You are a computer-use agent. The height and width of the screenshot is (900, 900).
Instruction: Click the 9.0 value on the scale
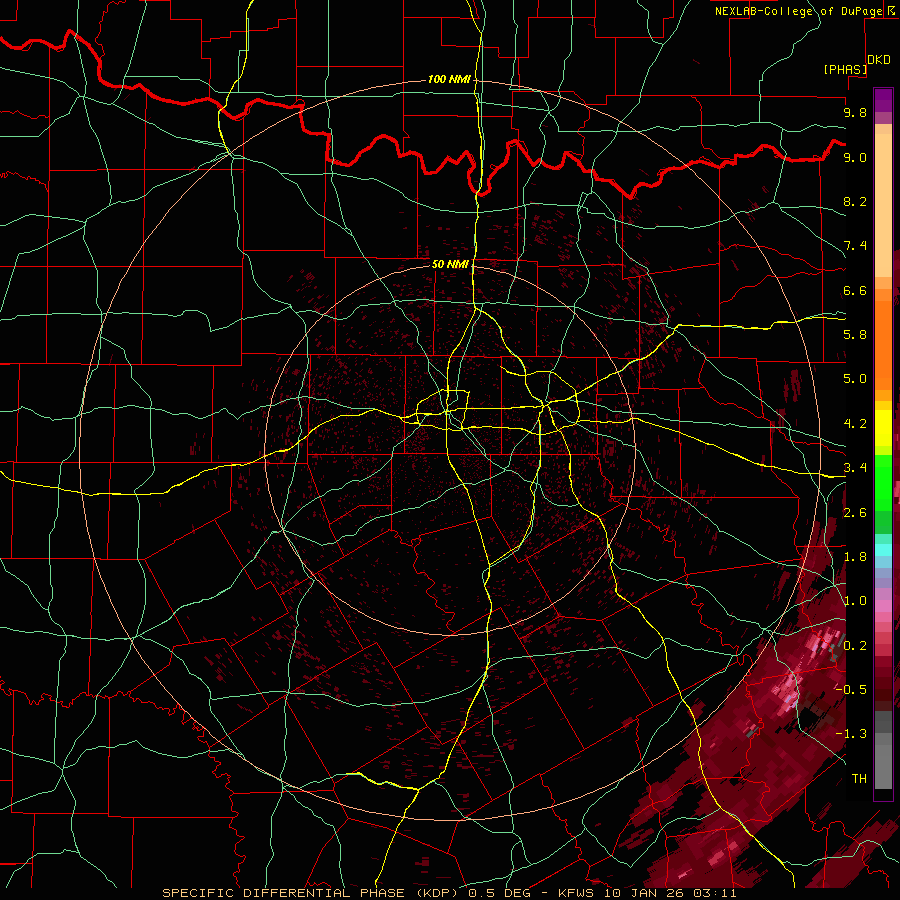tap(855, 157)
